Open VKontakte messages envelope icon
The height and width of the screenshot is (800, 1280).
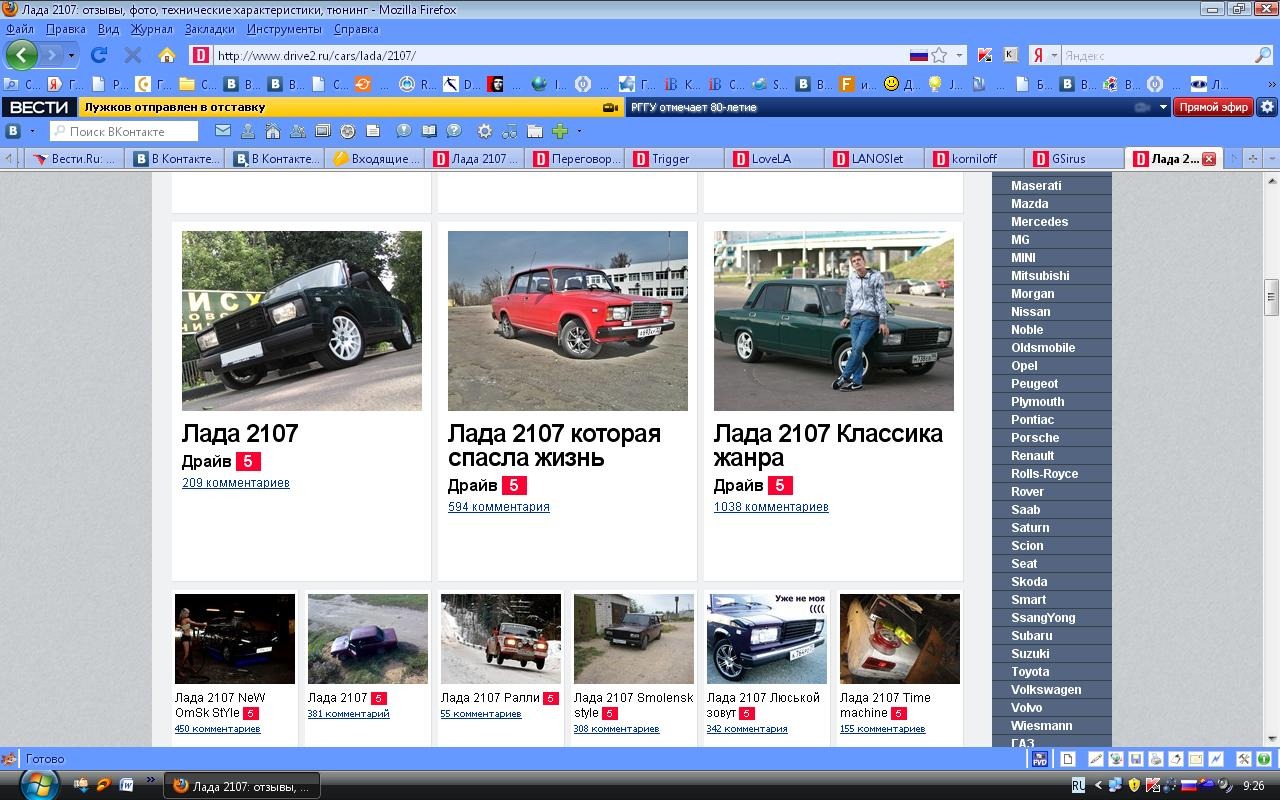point(223,131)
